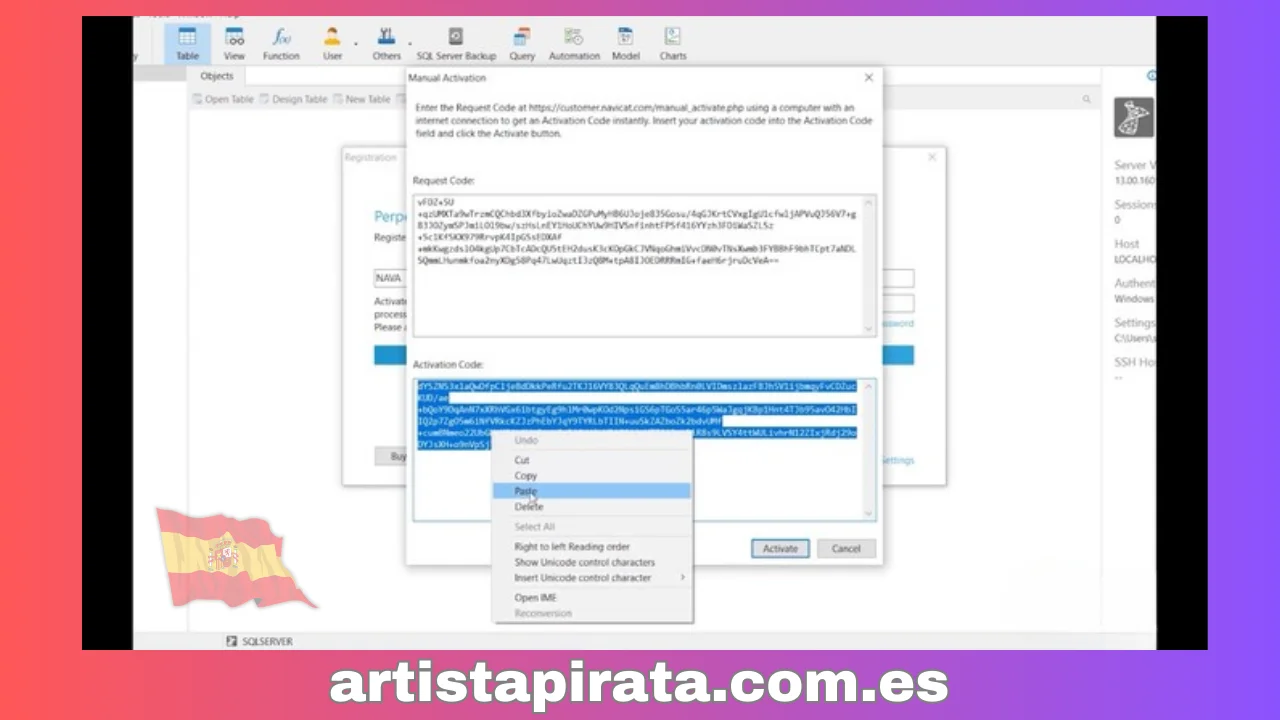
Task: Choose Select All in context menu
Action: pos(592,526)
